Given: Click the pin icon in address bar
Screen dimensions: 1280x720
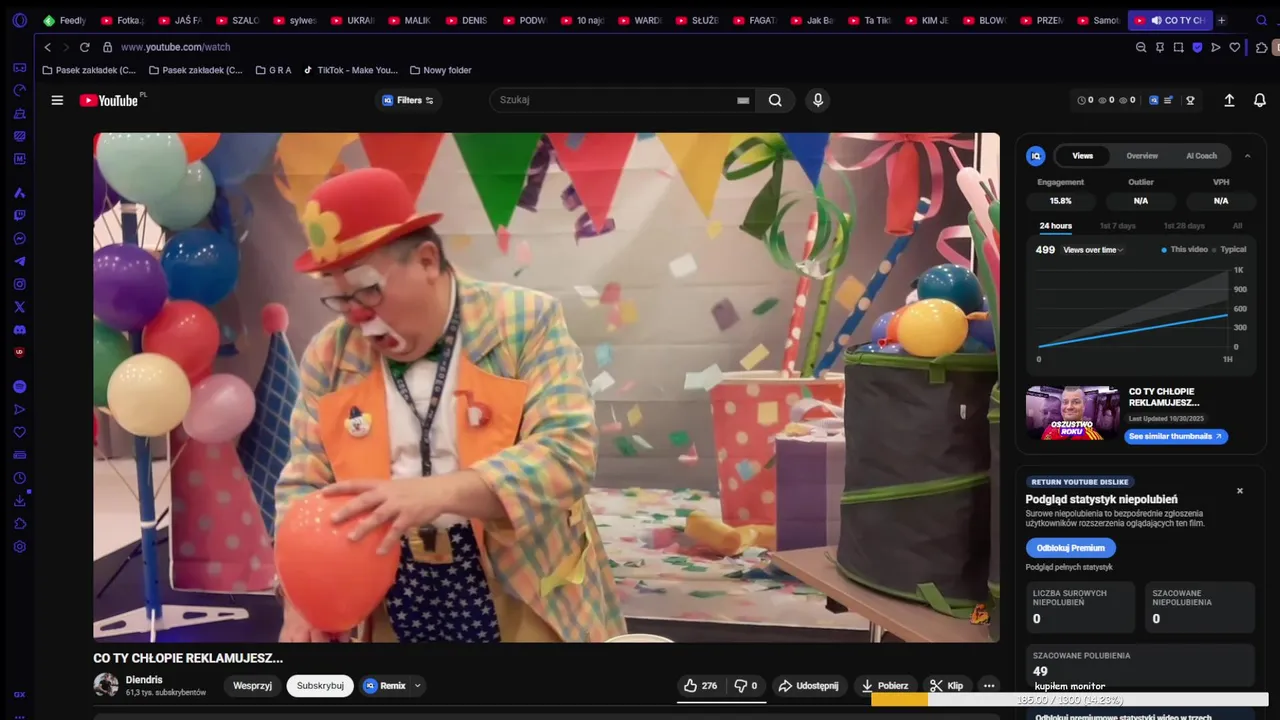Looking at the screenshot, I should (x=1160, y=47).
